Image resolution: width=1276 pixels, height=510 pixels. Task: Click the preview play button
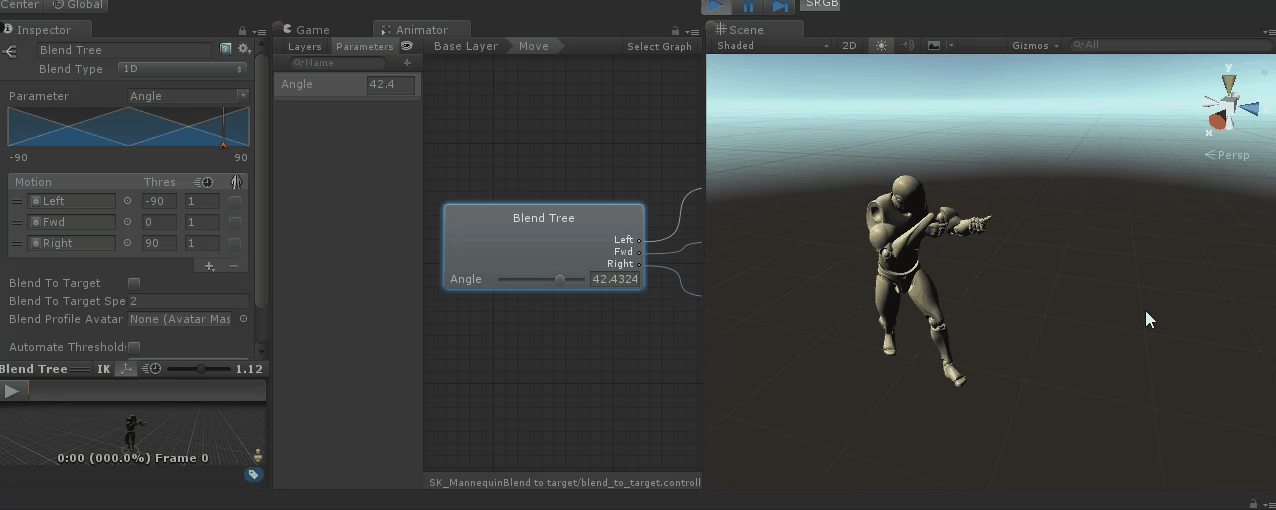(12, 391)
